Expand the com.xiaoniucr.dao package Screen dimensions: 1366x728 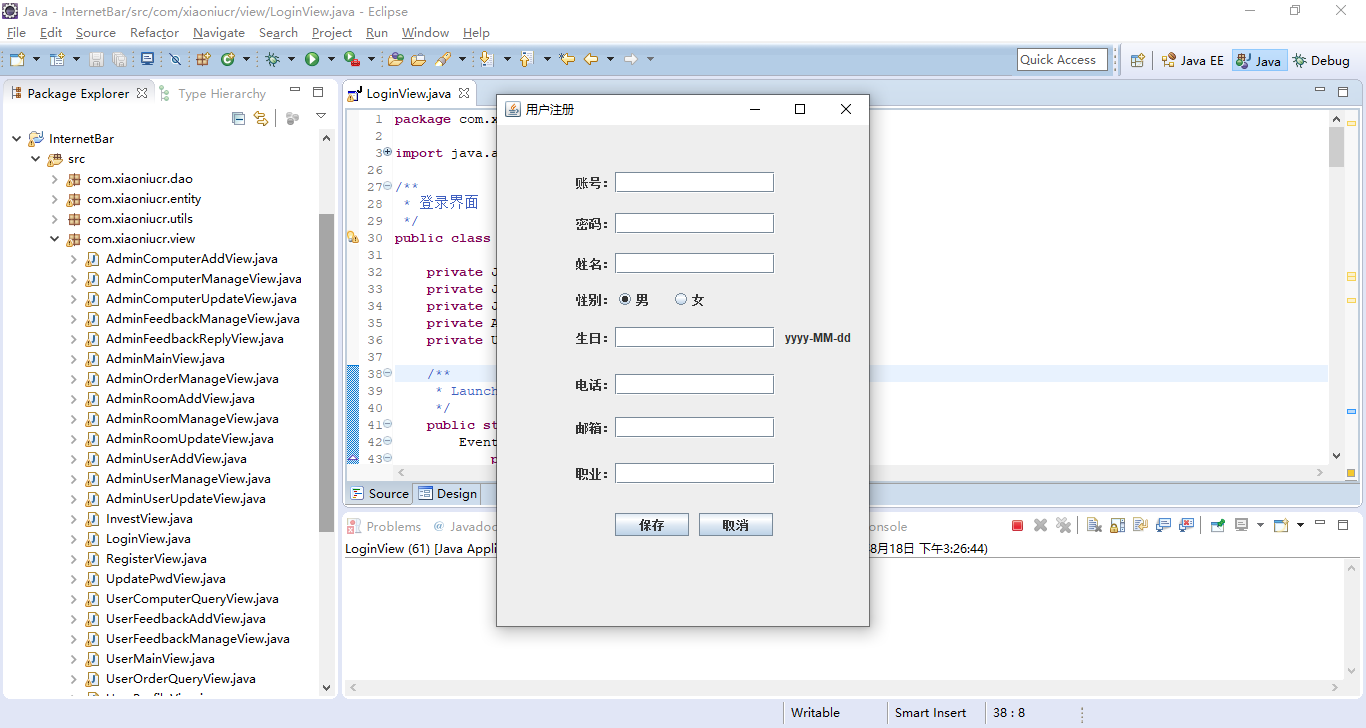click(x=55, y=179)
